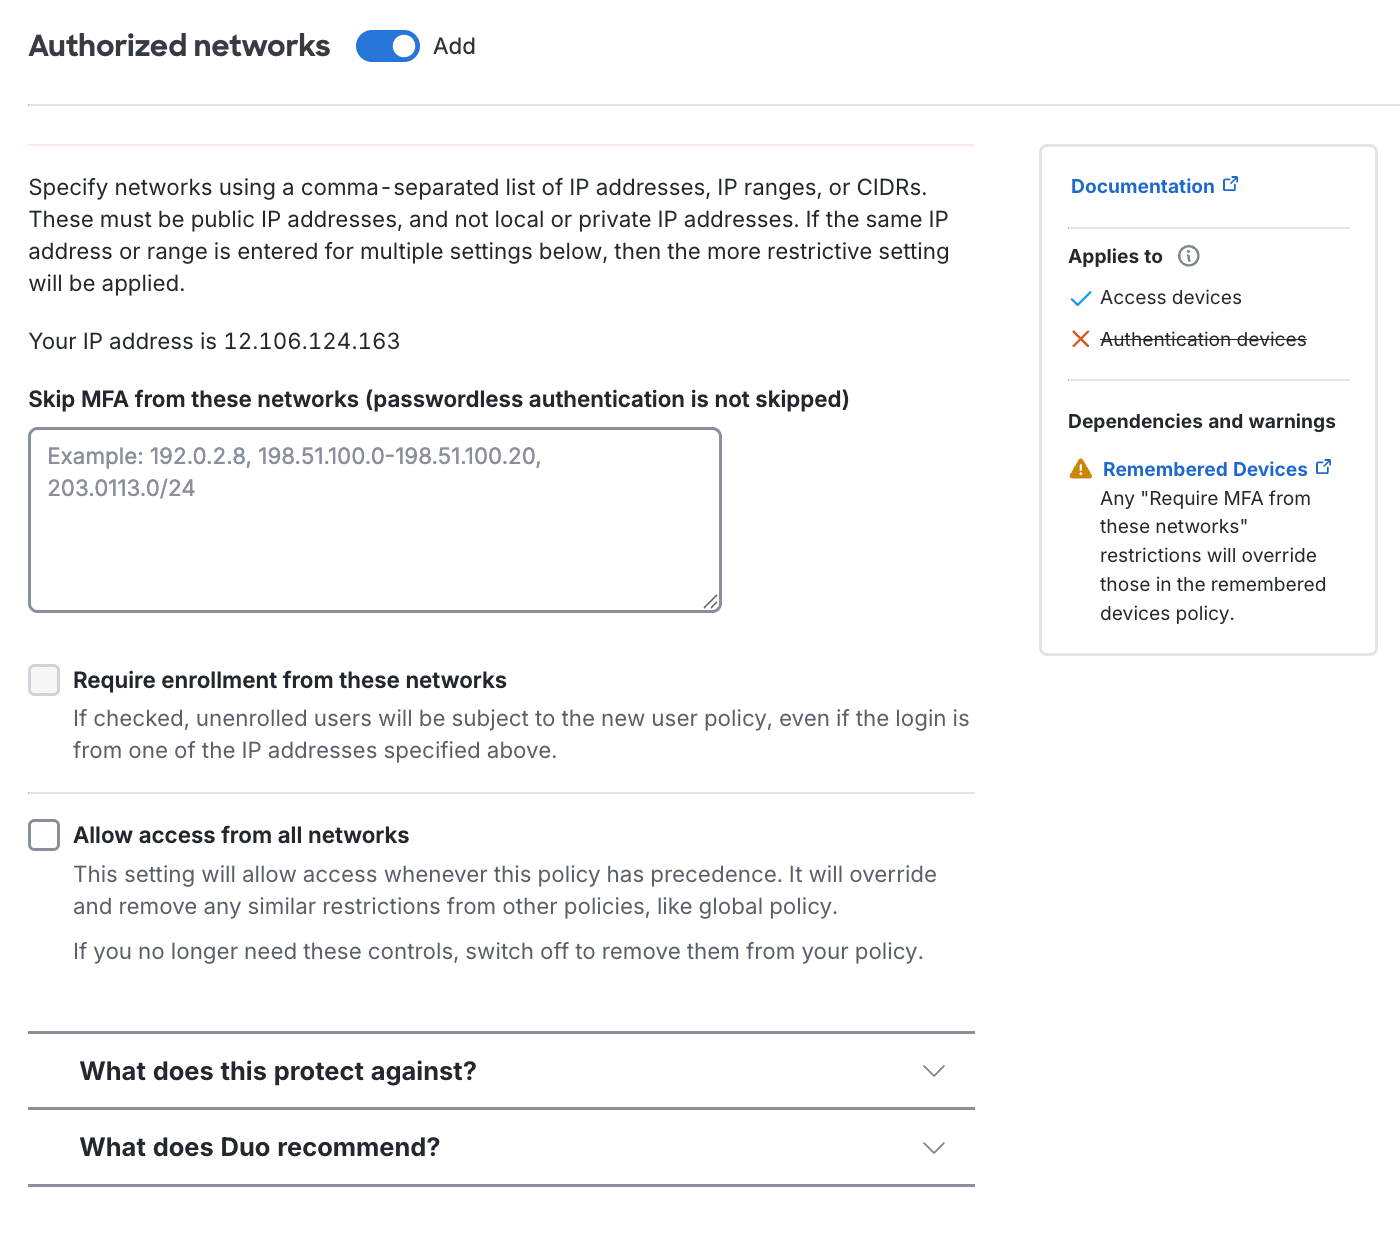Viewport: 1400px width, 1234px height.
Task: Expand "What does this protect against?" section
Action: [x=278, y=1071]
